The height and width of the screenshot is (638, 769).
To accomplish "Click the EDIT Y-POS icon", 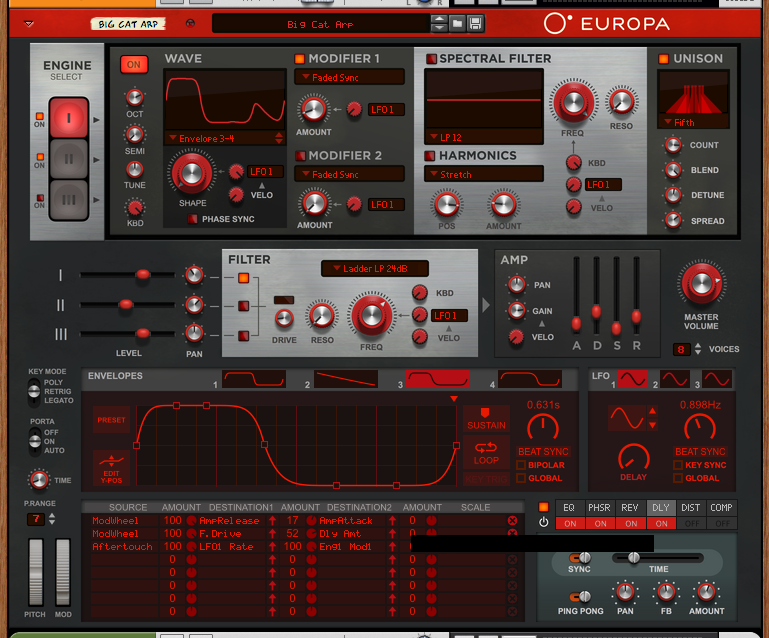I will pos(111,468).
